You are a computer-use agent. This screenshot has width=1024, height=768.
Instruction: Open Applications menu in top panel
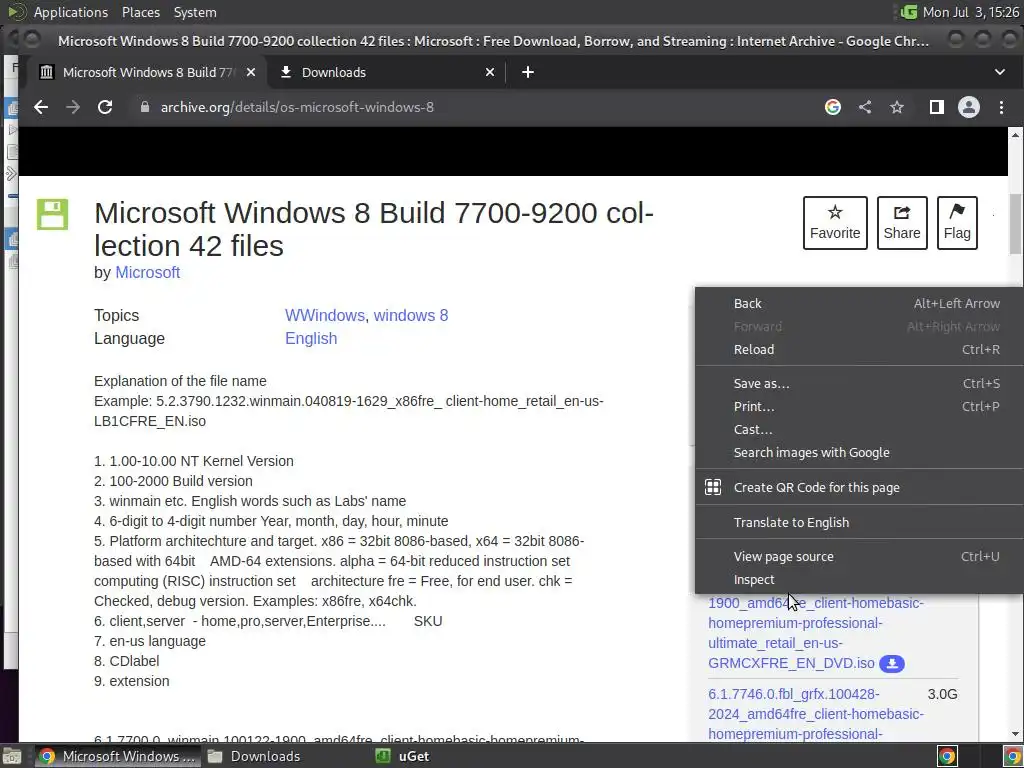tap(71, 12)
